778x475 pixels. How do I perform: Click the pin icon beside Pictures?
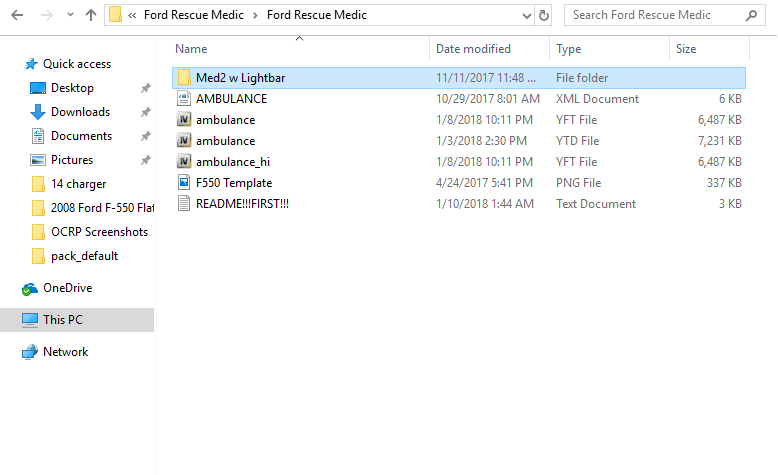pyautogui.click(x=145, y=160)
